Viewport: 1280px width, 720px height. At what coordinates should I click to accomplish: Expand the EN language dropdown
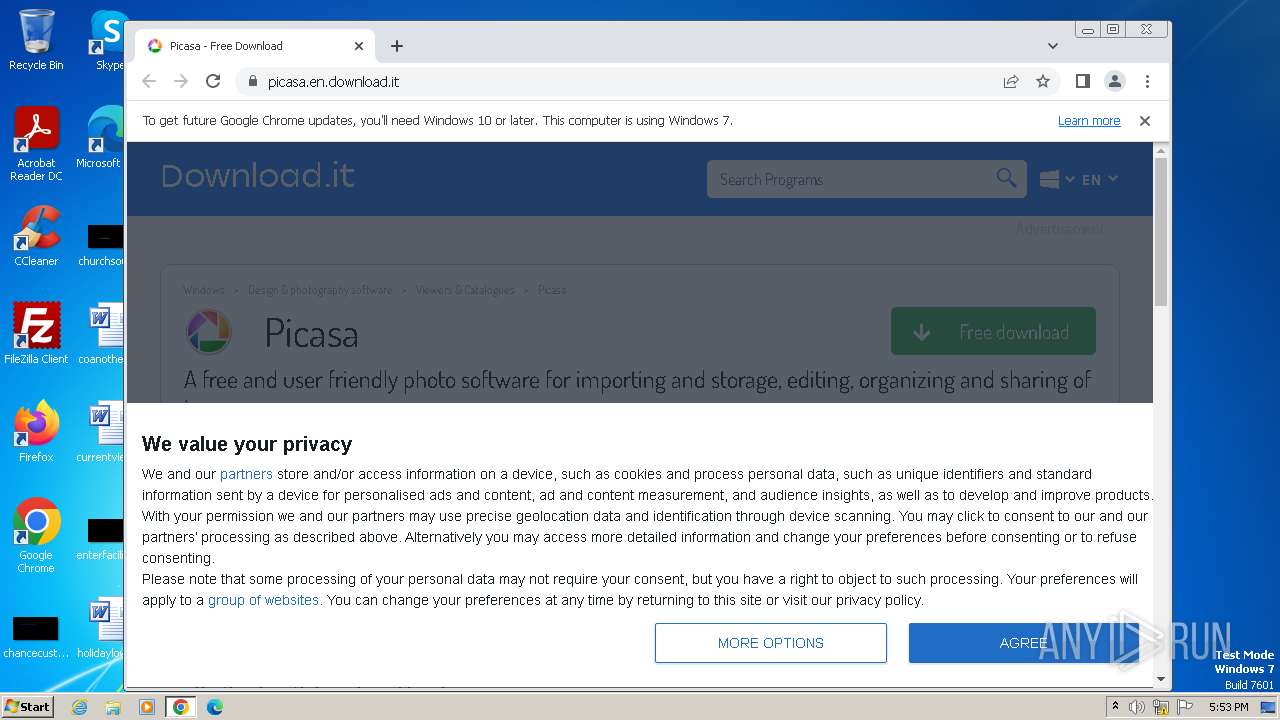click(x=1099, y=180)
